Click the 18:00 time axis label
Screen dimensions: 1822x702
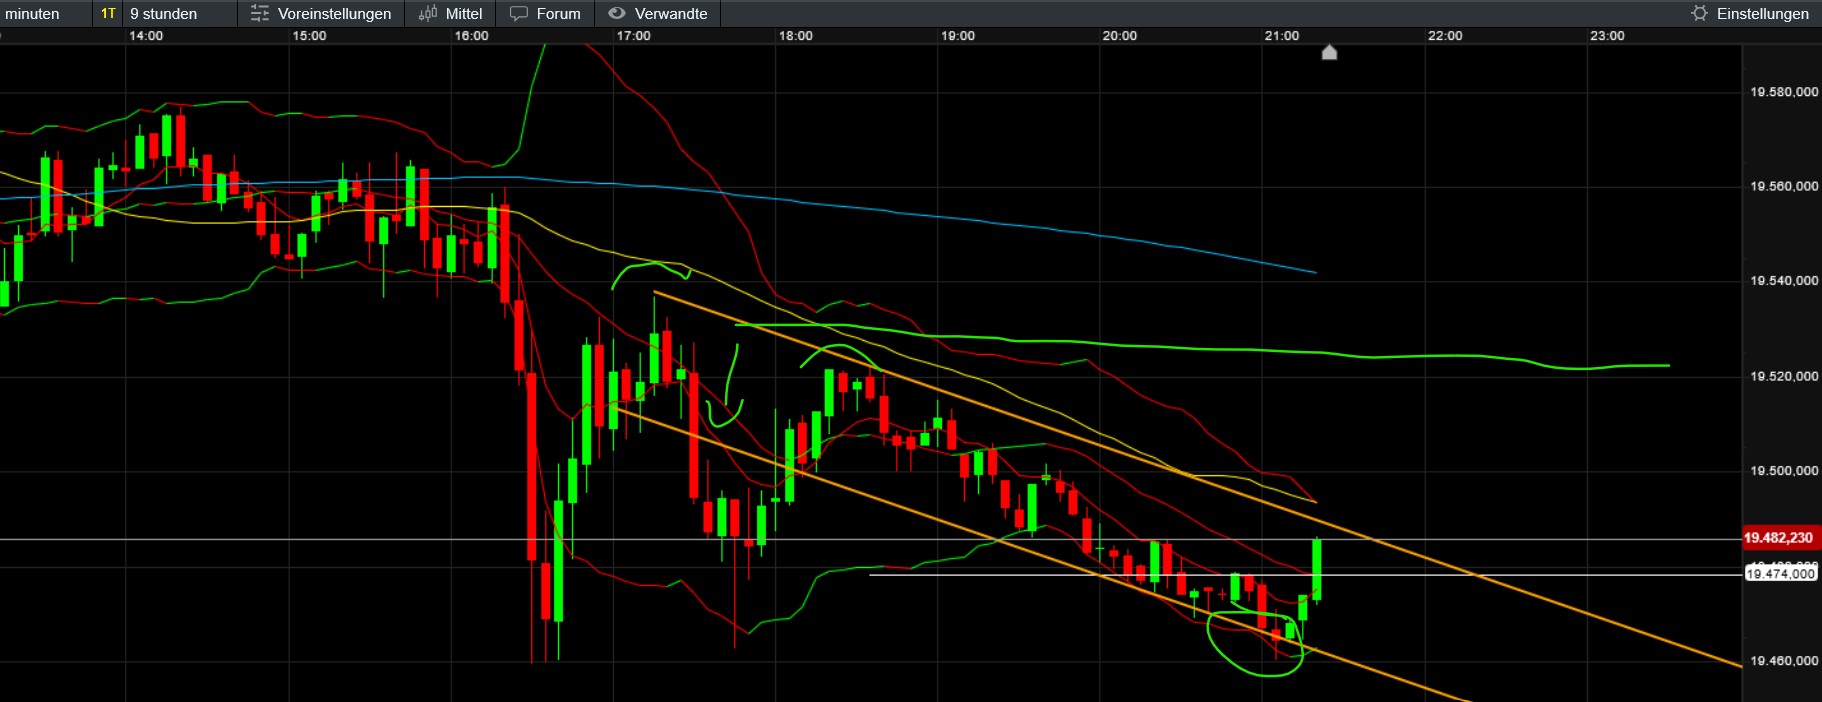tap(795, 36)
